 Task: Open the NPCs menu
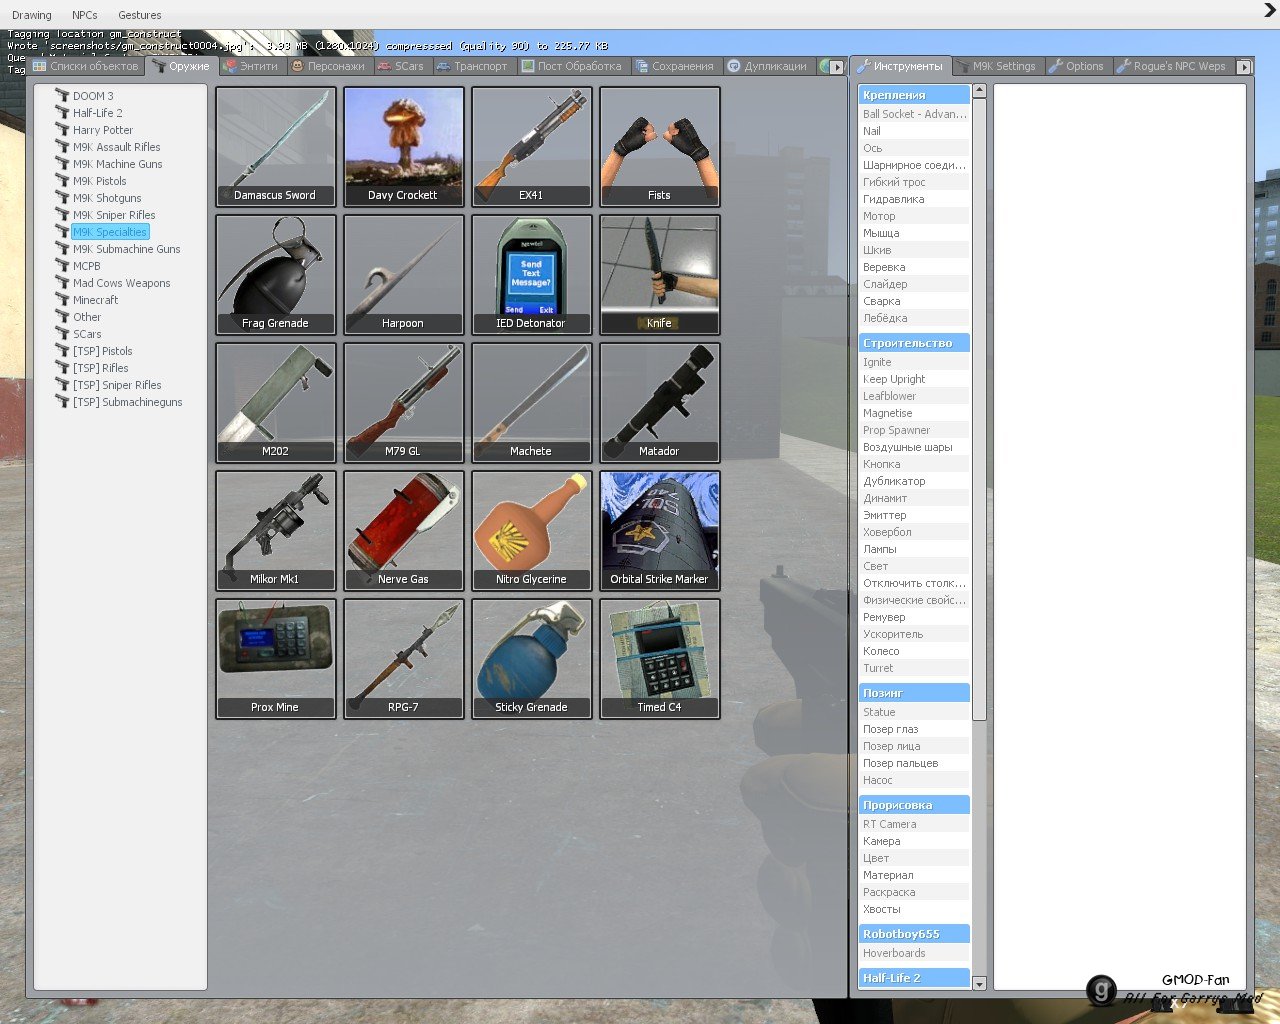(x=85, y=15)
